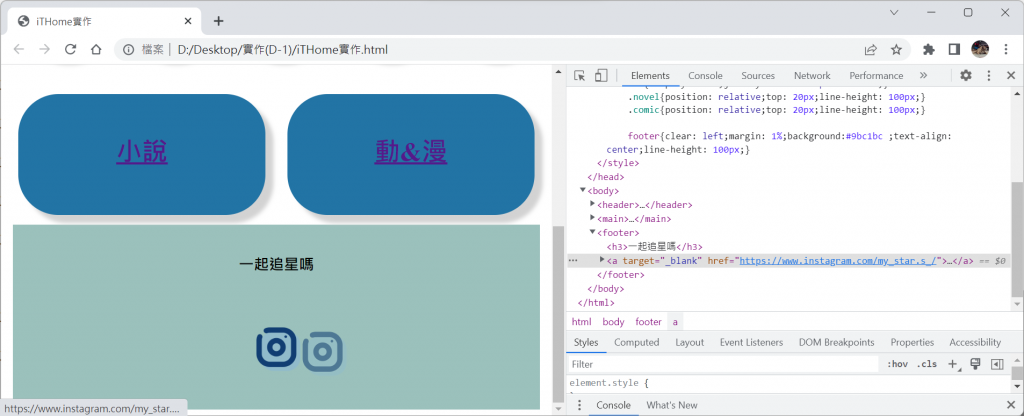Close the iTHome實作 tab
Screen dimensions: 1024x416
click(x=188, y=21)
